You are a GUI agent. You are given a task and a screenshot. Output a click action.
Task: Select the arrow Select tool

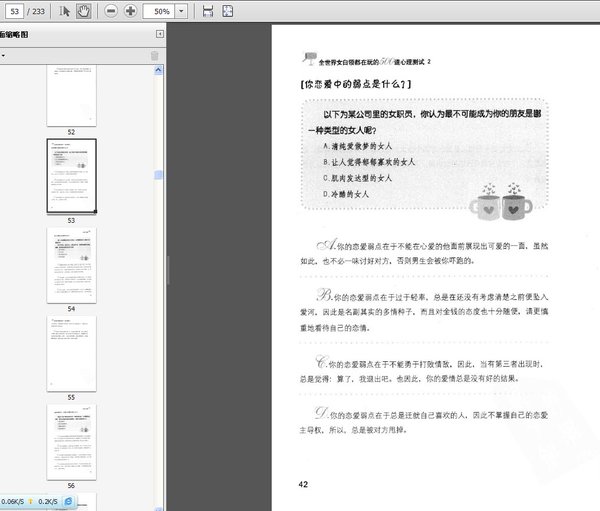pyautogui.click(x=64, y=11)
